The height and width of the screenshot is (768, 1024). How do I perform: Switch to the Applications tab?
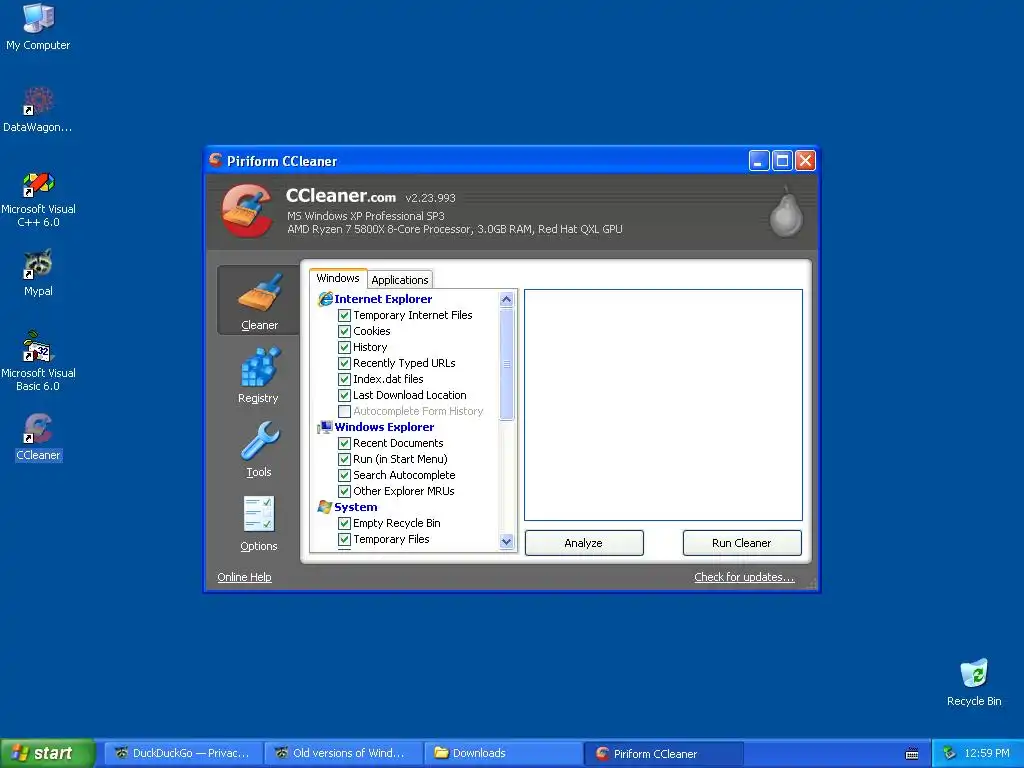(x=400, y=280)
